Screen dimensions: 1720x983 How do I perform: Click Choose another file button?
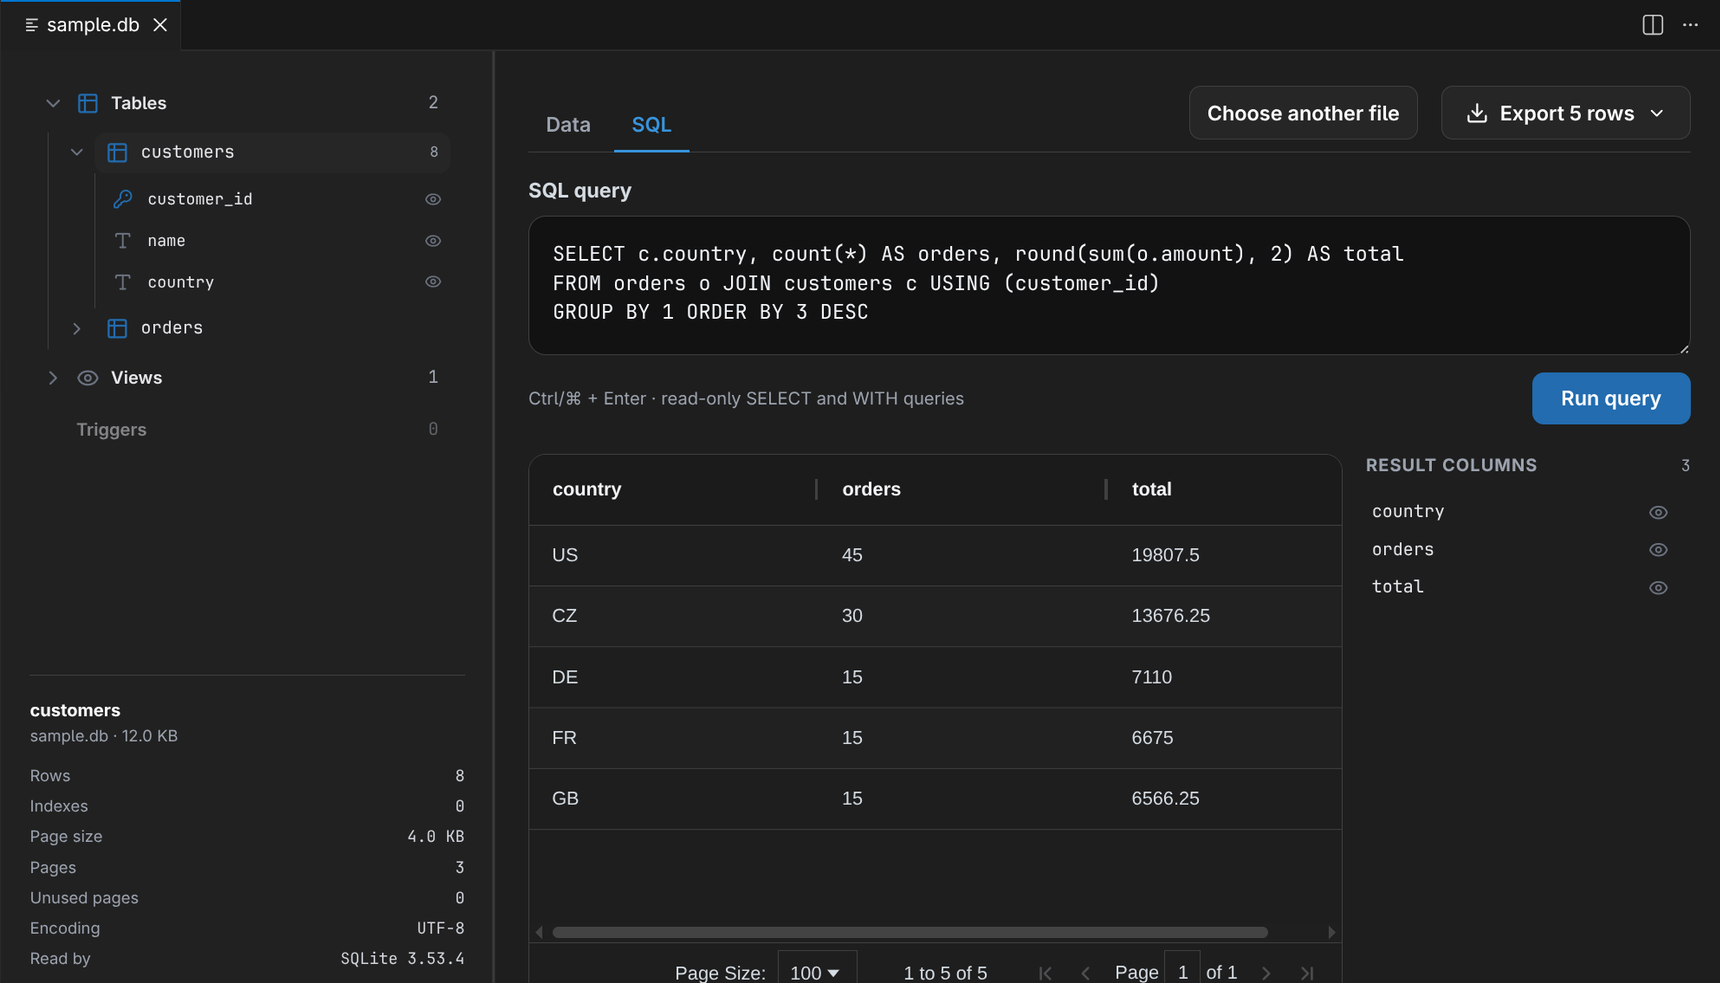pyautogui.click(x=1303, y=113)
